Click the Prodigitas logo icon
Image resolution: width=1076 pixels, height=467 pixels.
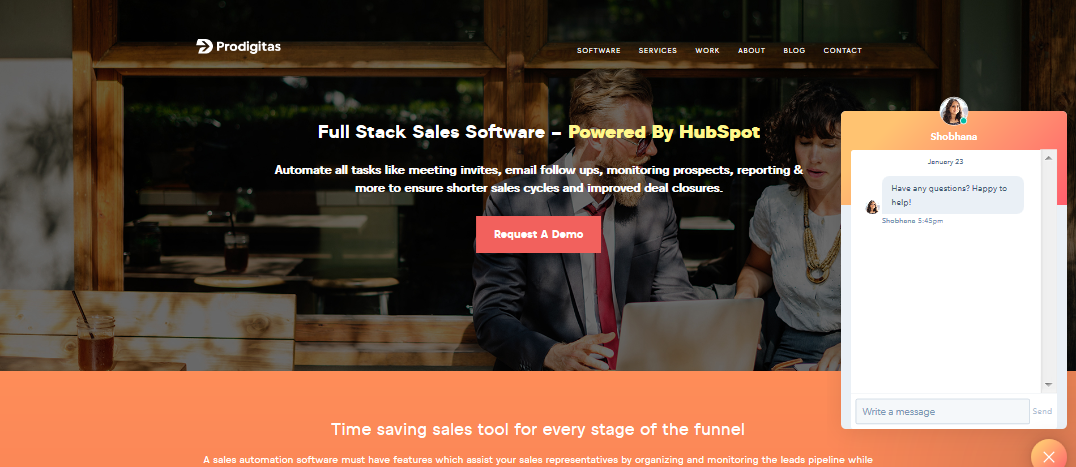(x=204, y=47)
